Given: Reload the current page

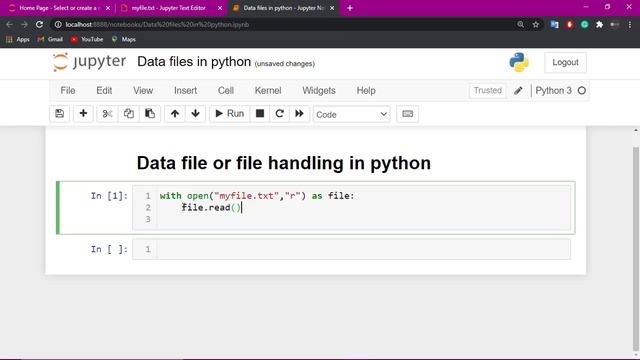Looking at the screenshot, I should click(x=39, y=24).
